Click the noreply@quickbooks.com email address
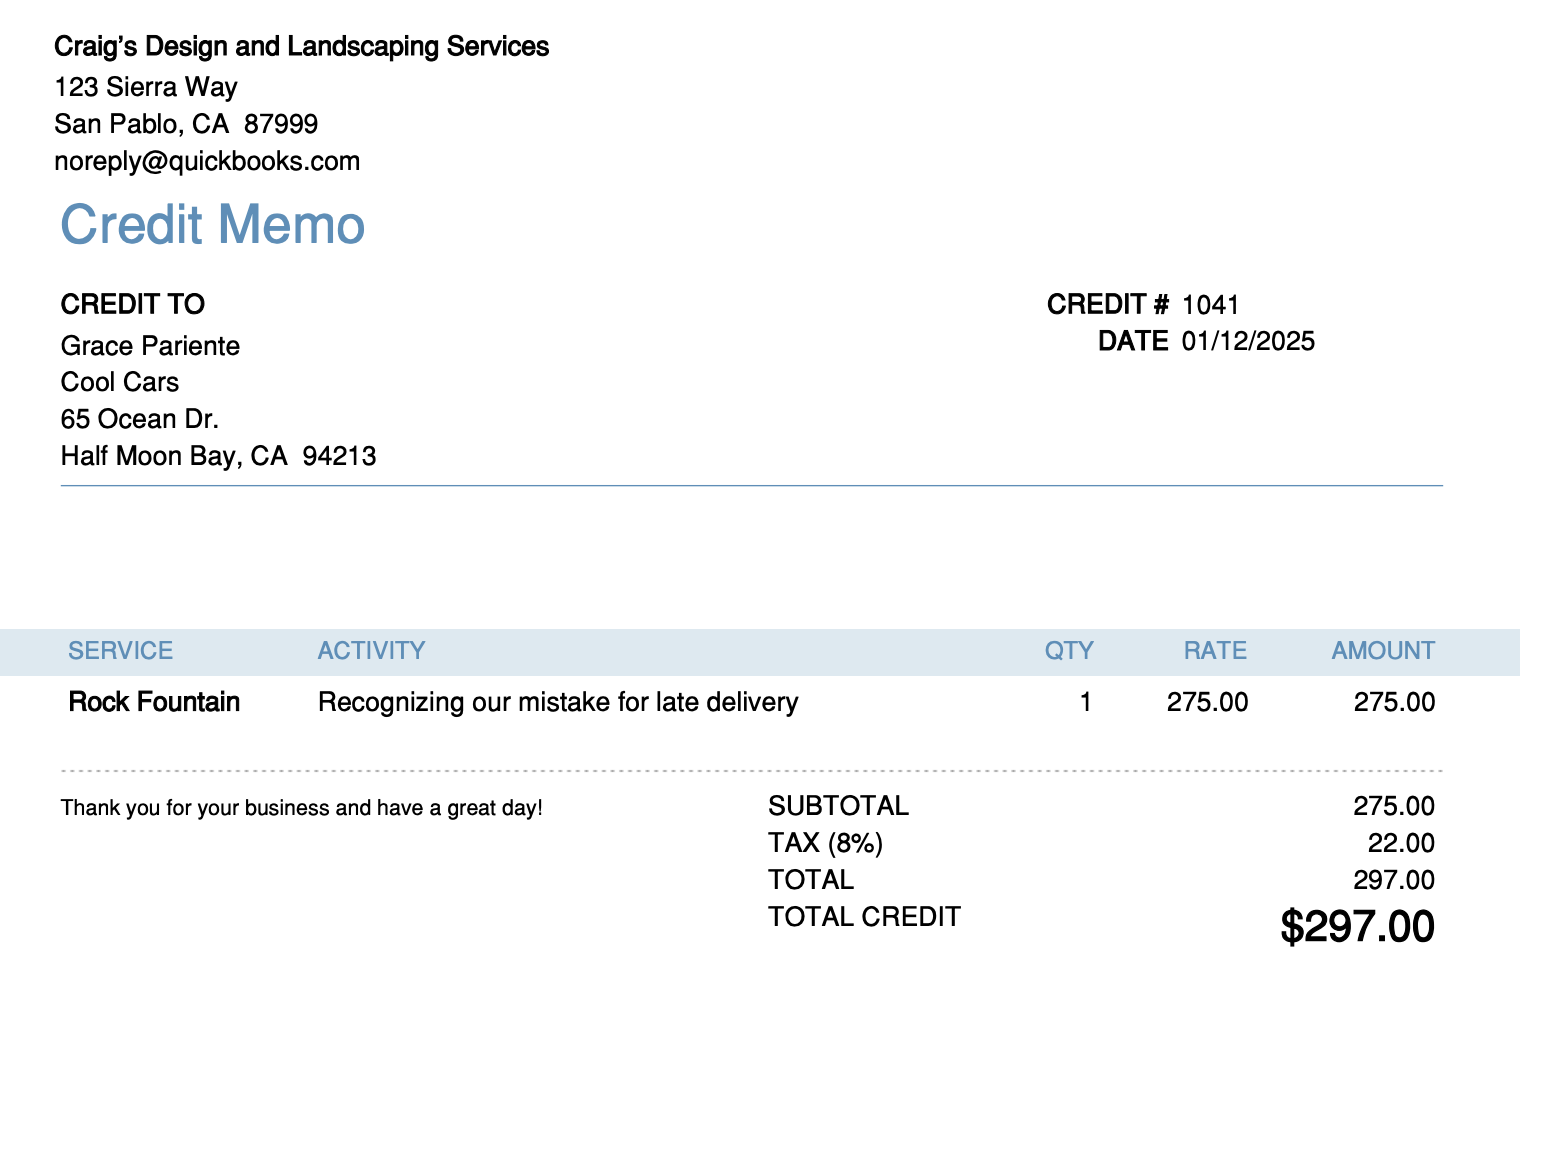The height and width of the screenshot is (1176, 1548). coord(207,161)
